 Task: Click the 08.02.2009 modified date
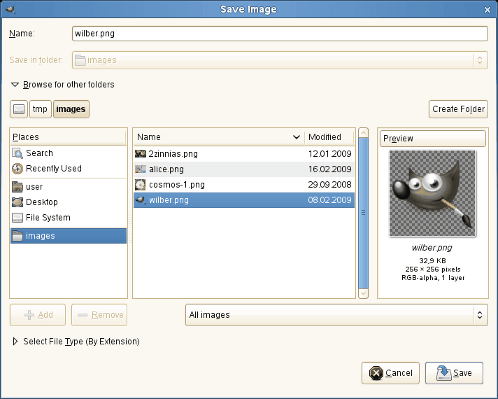click(x=330, y=200)
